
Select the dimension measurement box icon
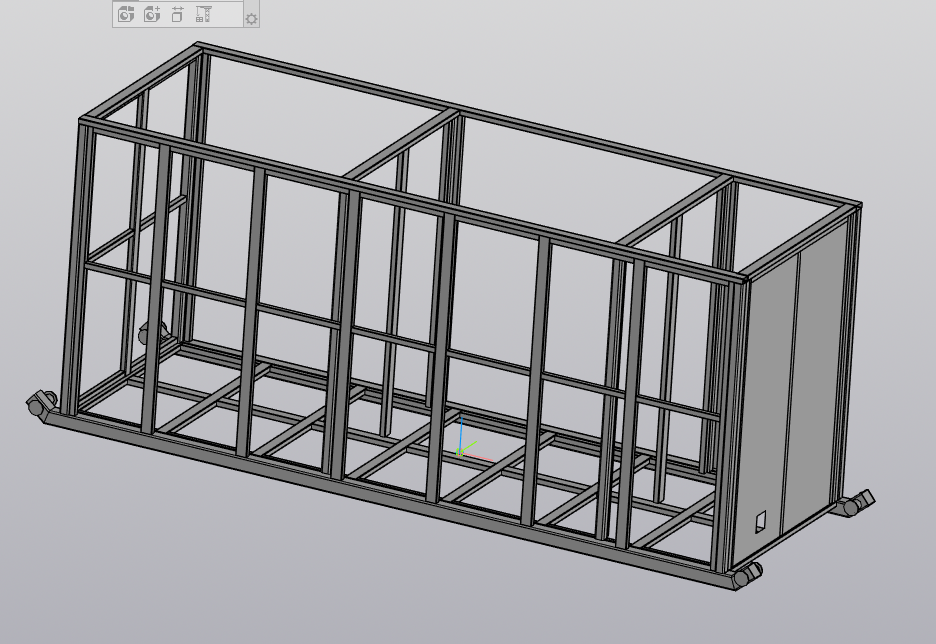click(x=177, y=14)
